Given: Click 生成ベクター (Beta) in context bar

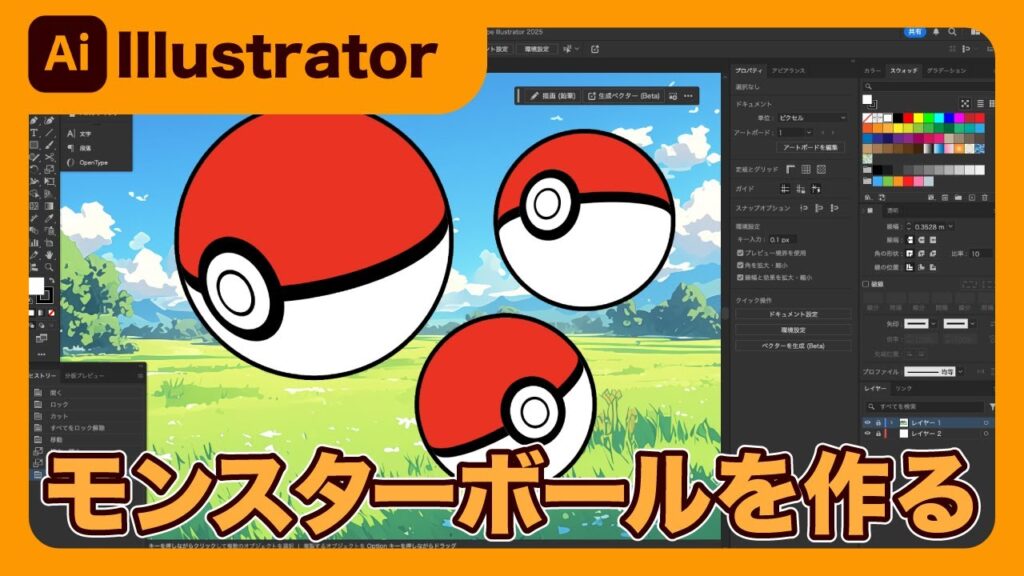Looking at the screenshot, I should pos(624,96).
